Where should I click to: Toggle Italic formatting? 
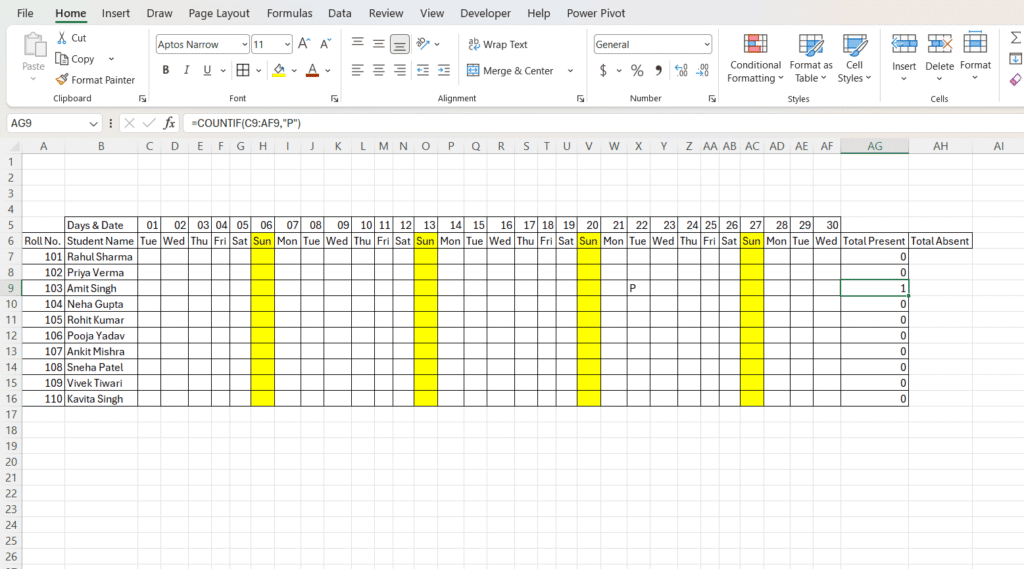[x=186, y=70]
